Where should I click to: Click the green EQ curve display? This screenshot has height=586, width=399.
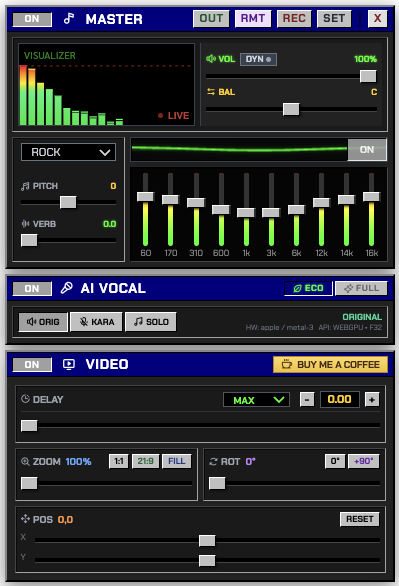[239, 149]
